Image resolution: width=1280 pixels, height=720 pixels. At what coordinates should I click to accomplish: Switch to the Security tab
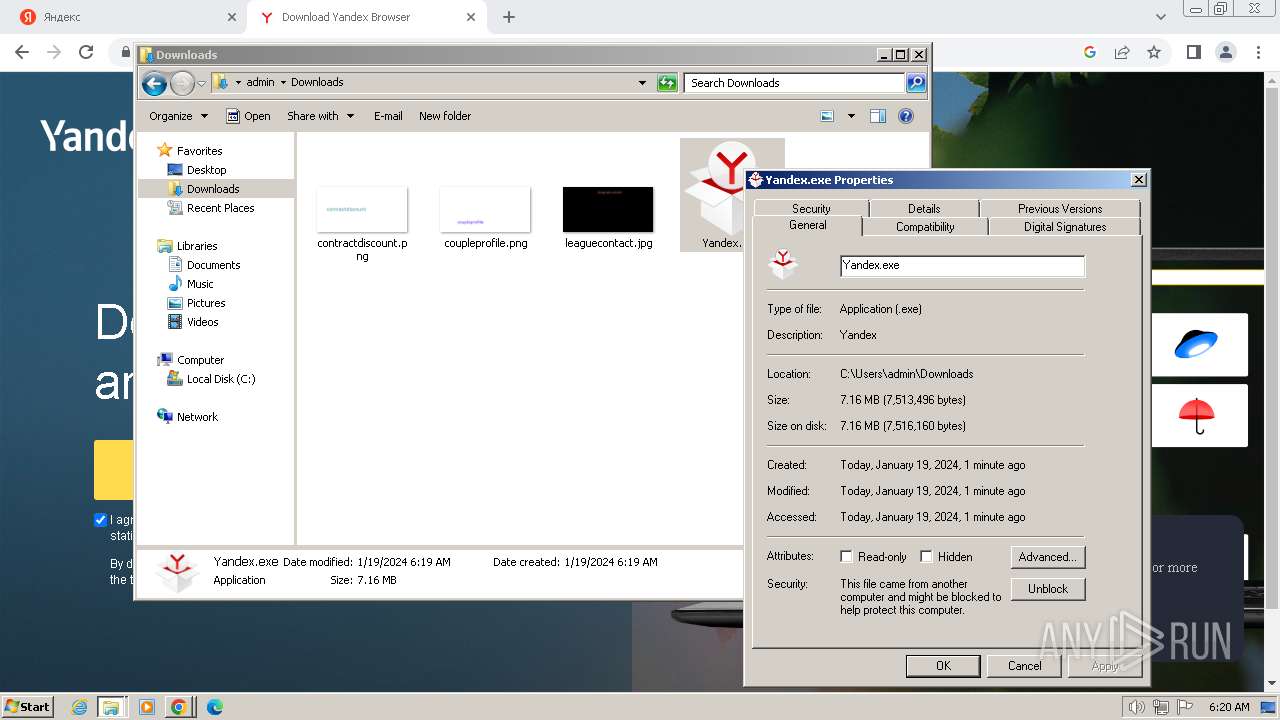pos(811,208)
